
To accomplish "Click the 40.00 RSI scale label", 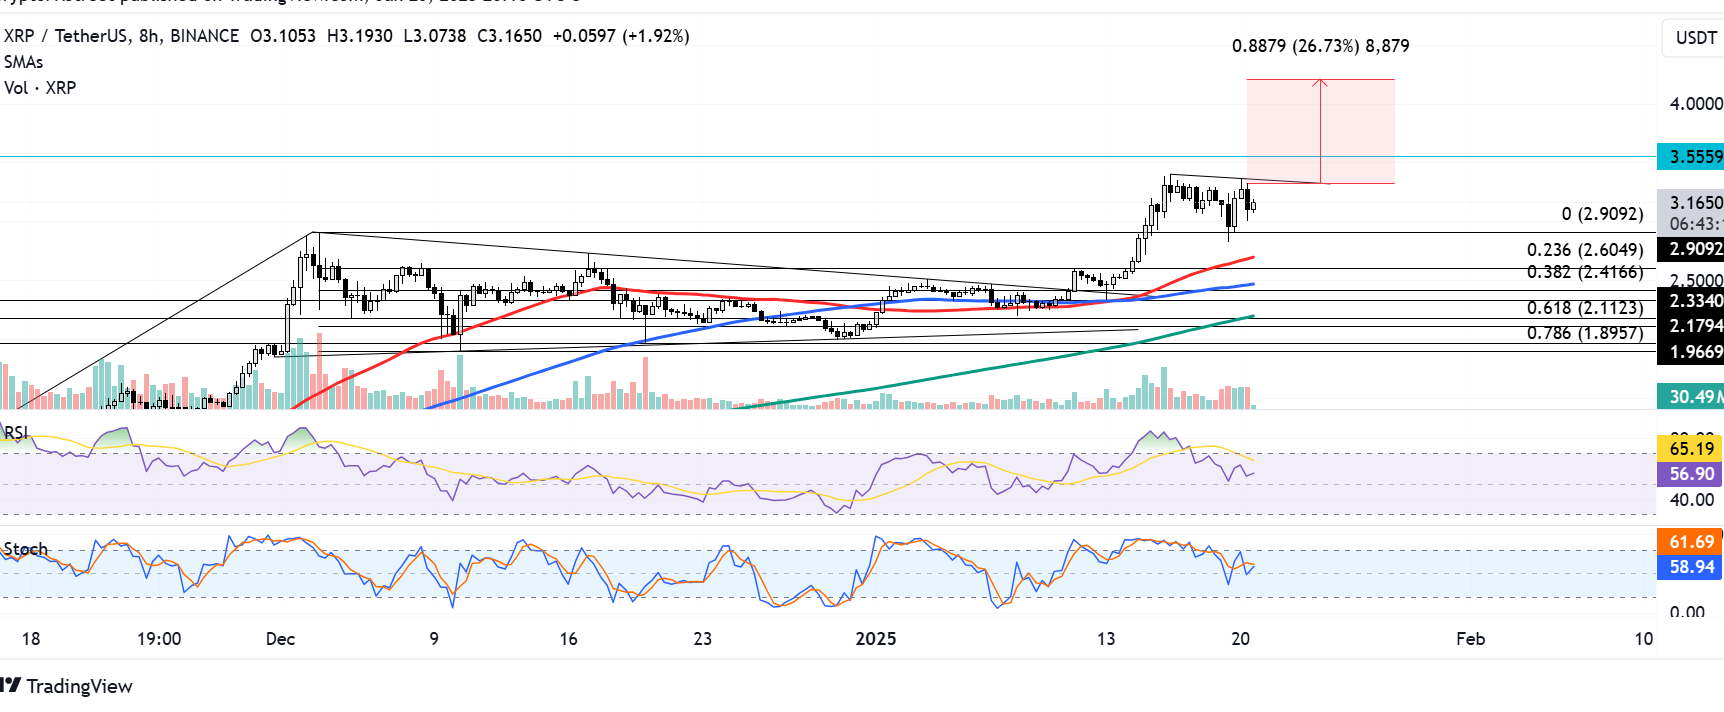I will point(1692,500).
